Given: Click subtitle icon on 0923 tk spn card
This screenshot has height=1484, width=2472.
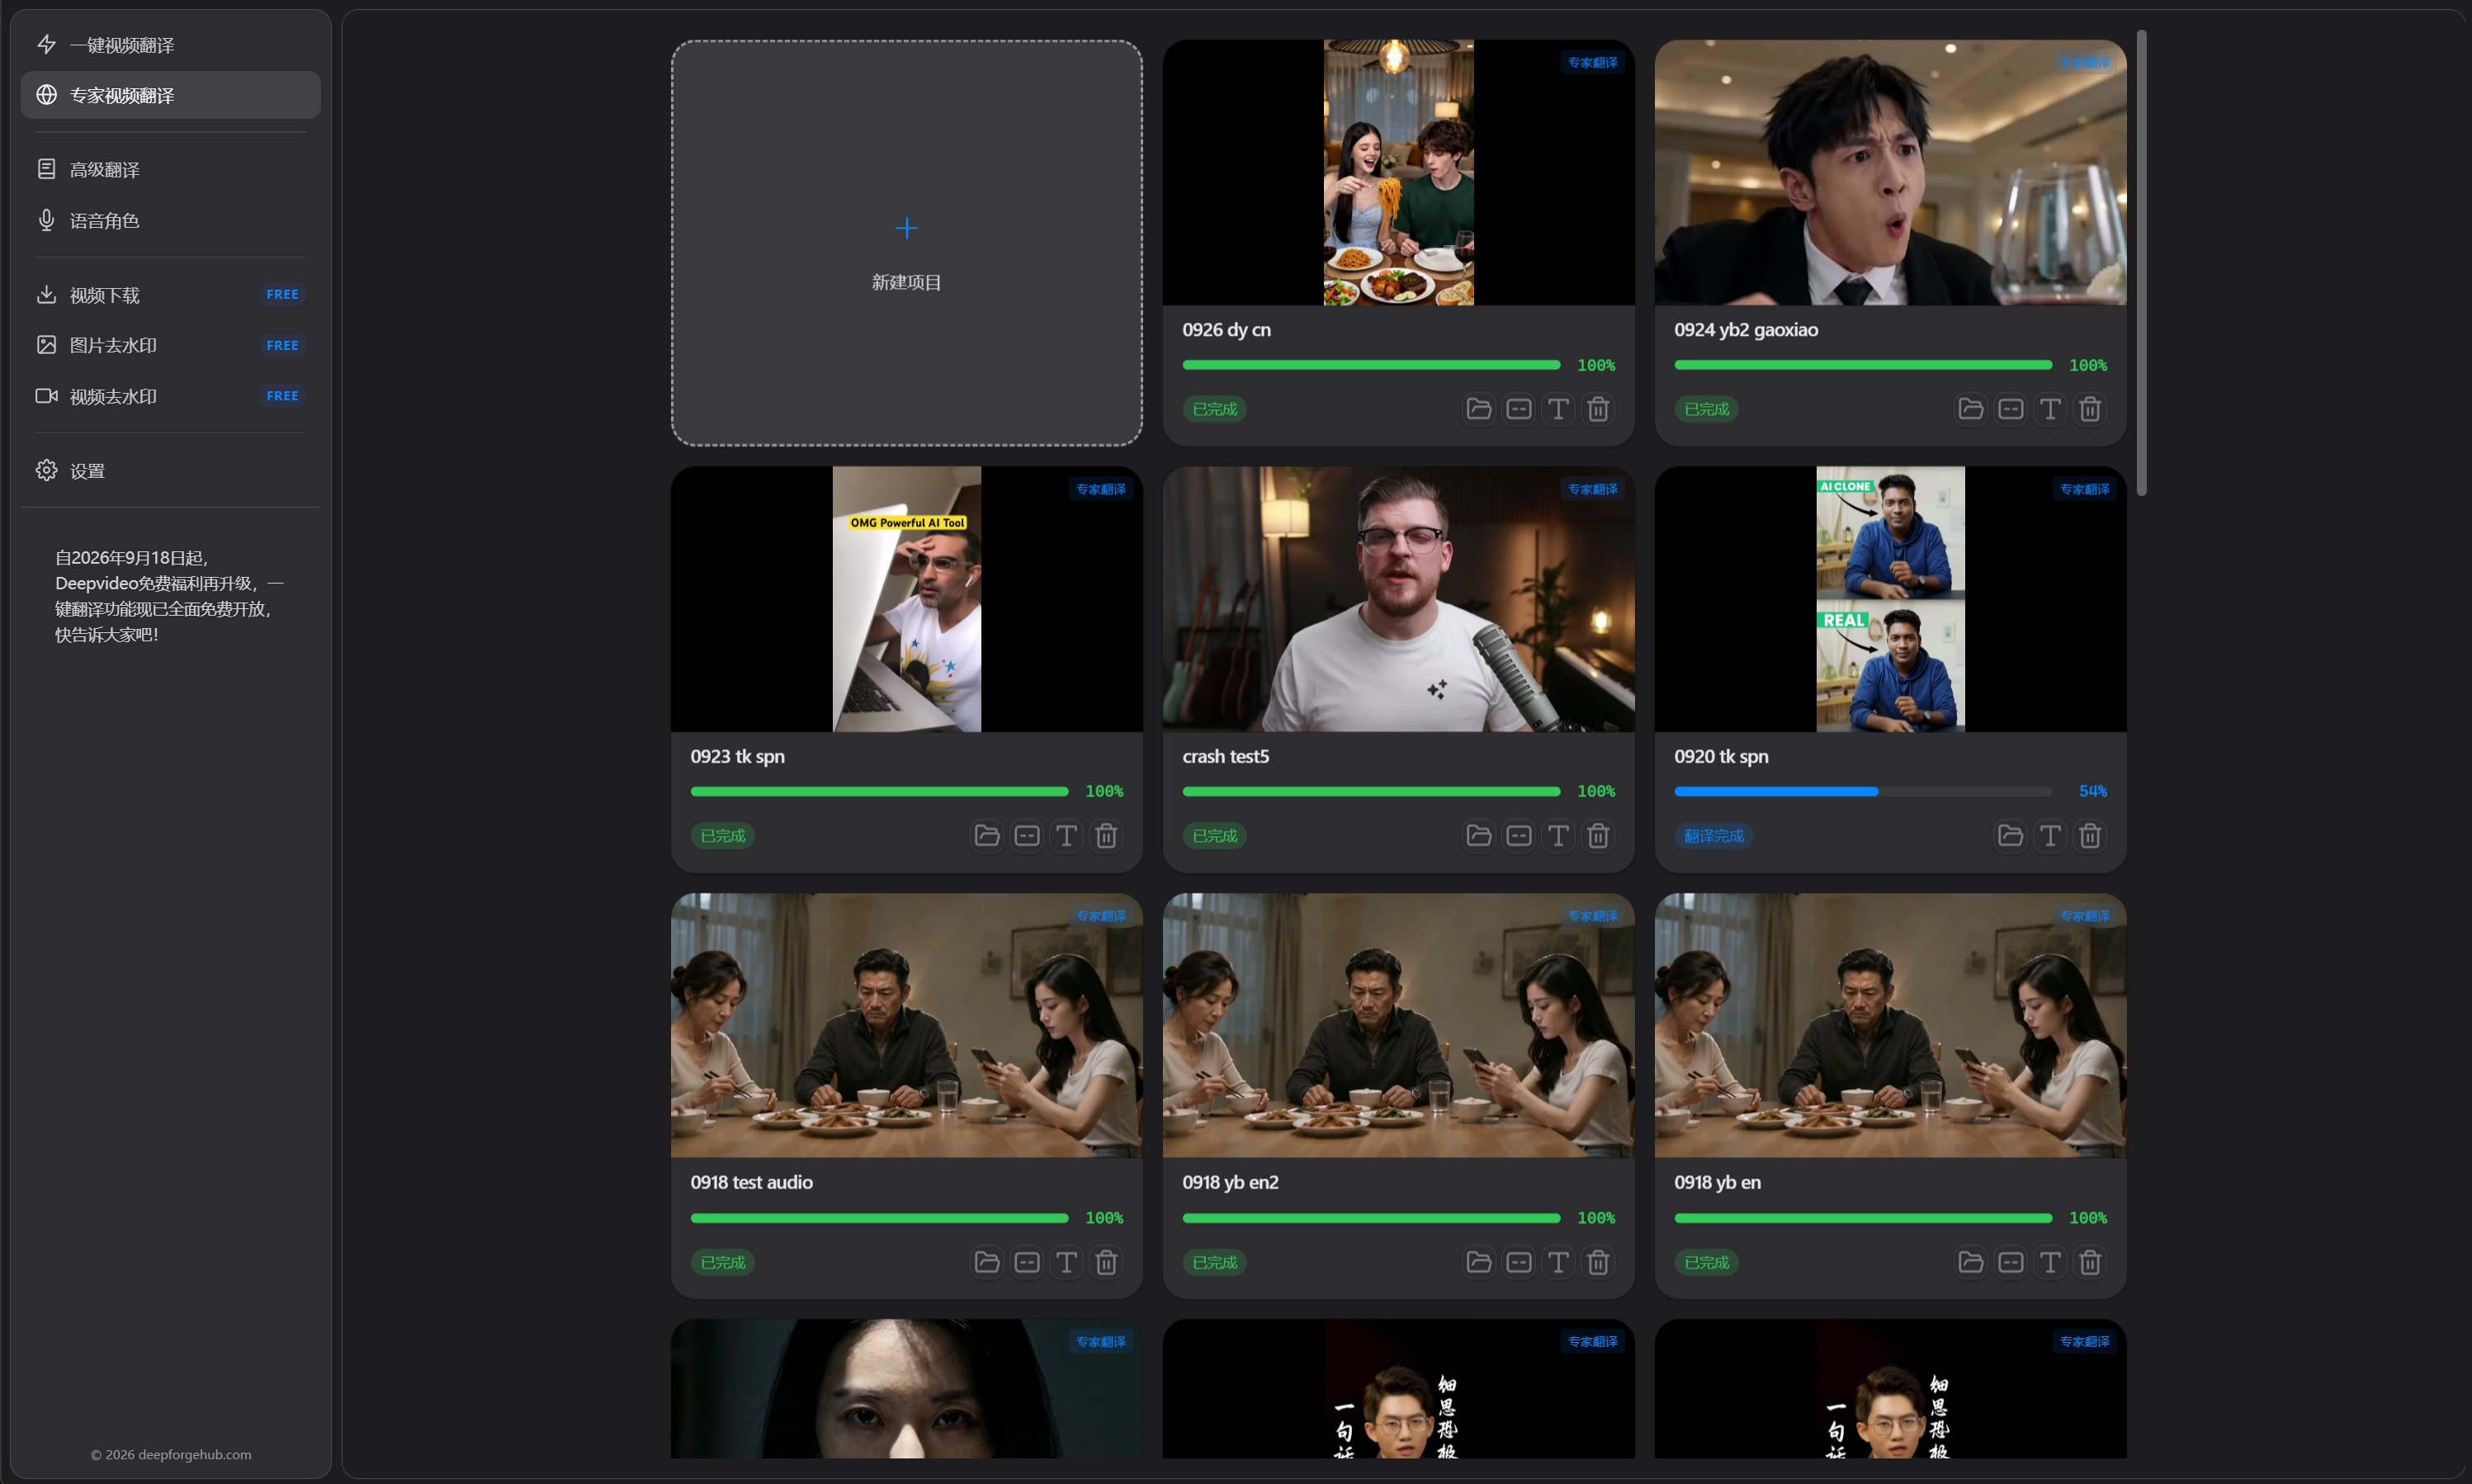Looking at the screenshot, I should (x=1026, y=836).
